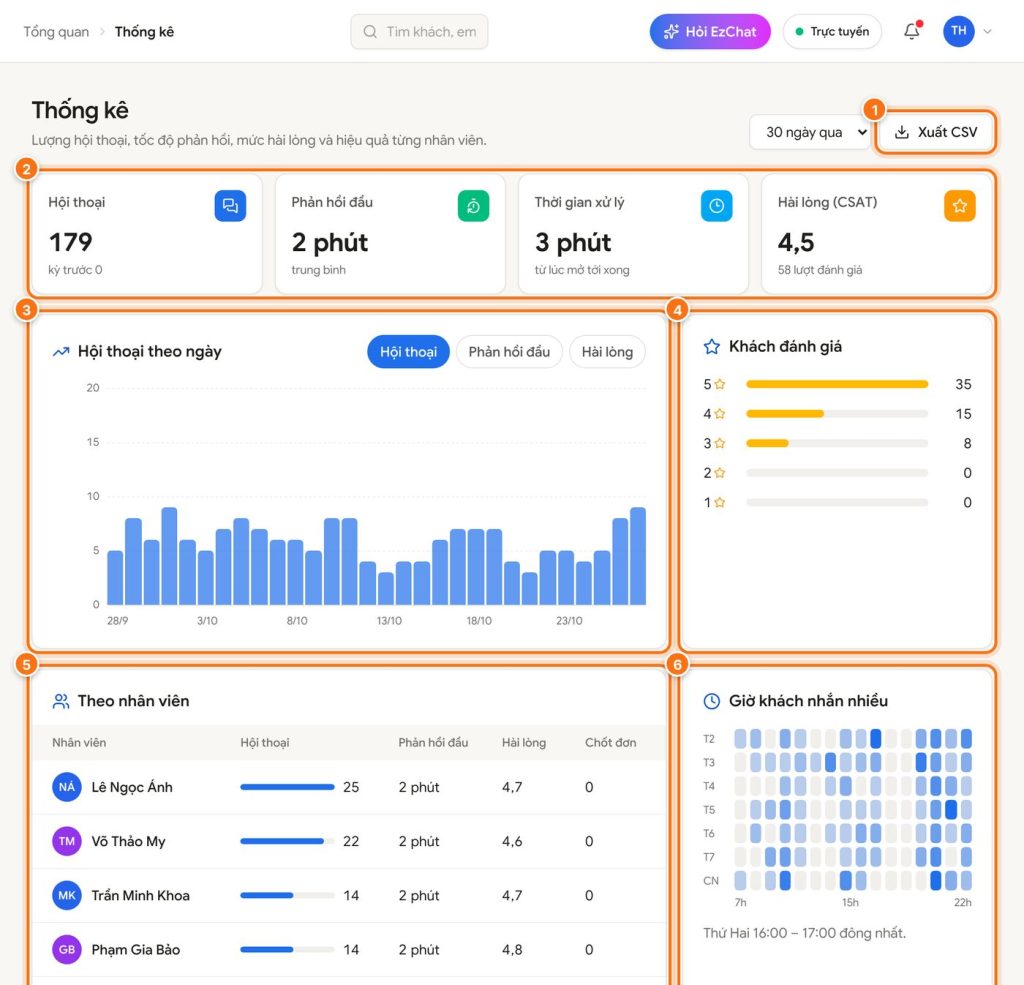The height and width of the screenshot is (985, 1024).
Task: Click the Thống kê breadcrumb item
Action: click(x=144, y=31)
